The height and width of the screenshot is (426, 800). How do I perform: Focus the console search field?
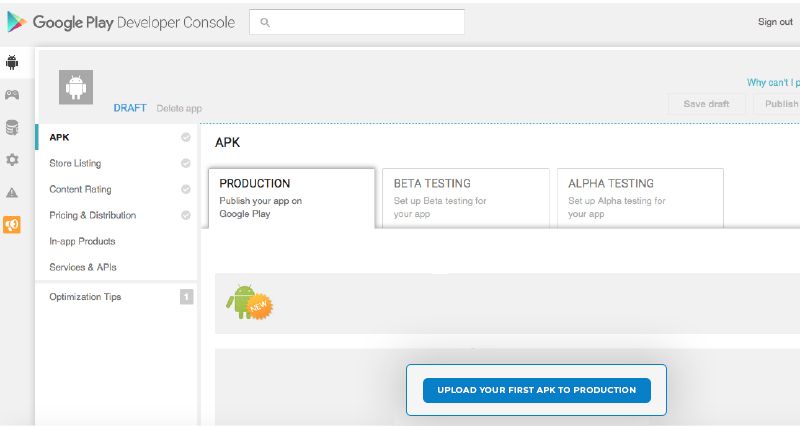(x=357, y=22)
